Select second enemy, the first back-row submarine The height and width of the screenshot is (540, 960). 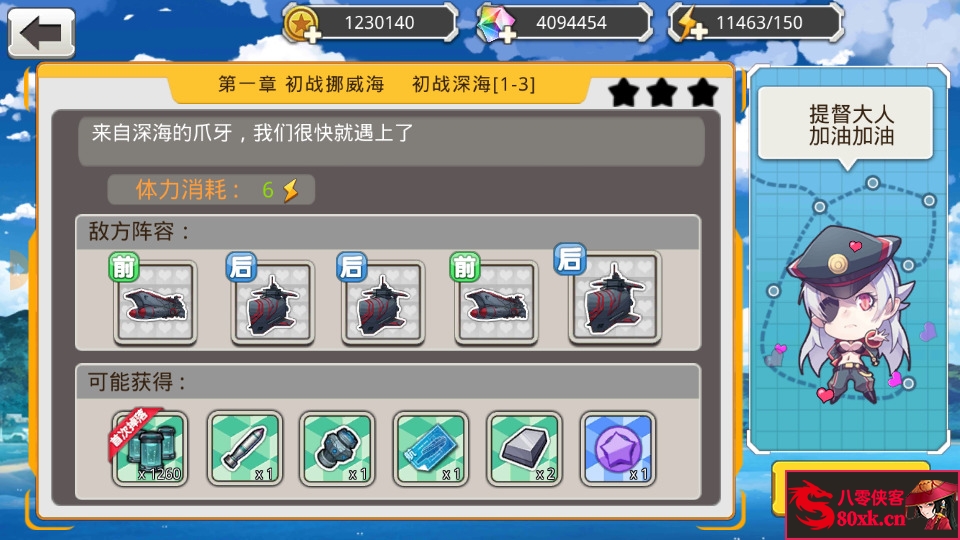point(272,302)
